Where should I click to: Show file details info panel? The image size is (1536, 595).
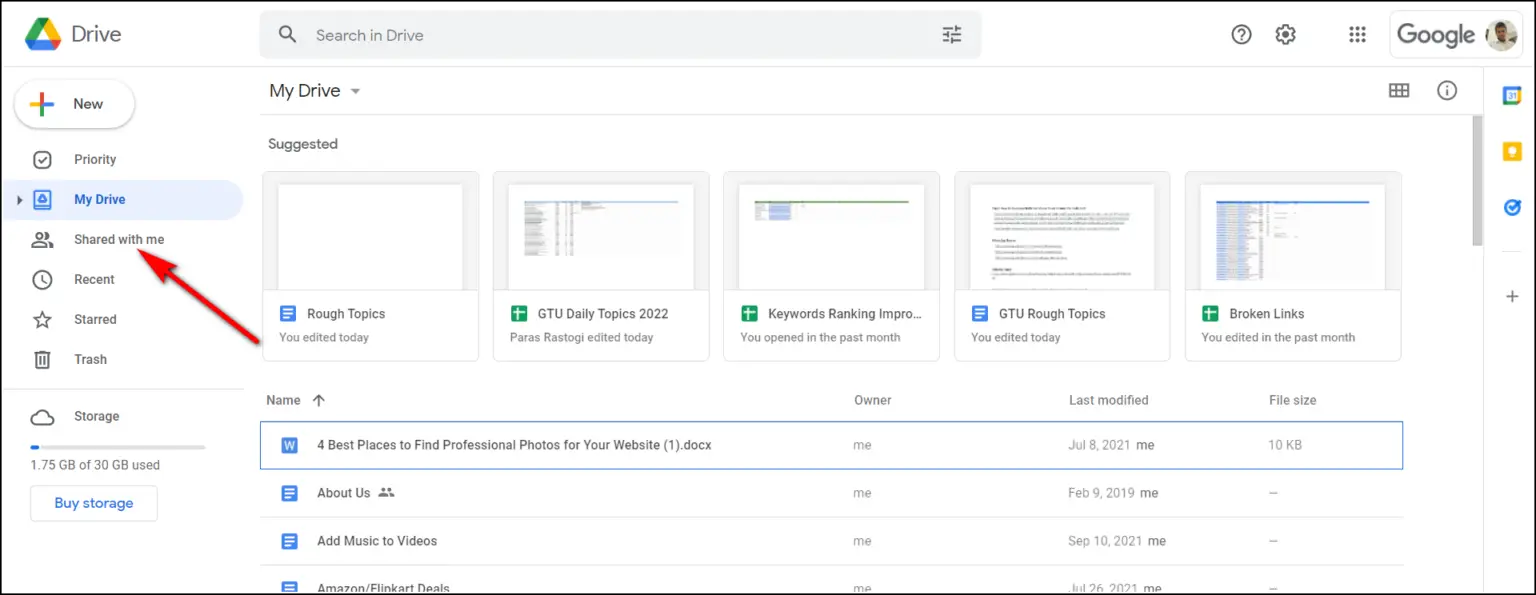[1446, 91]
